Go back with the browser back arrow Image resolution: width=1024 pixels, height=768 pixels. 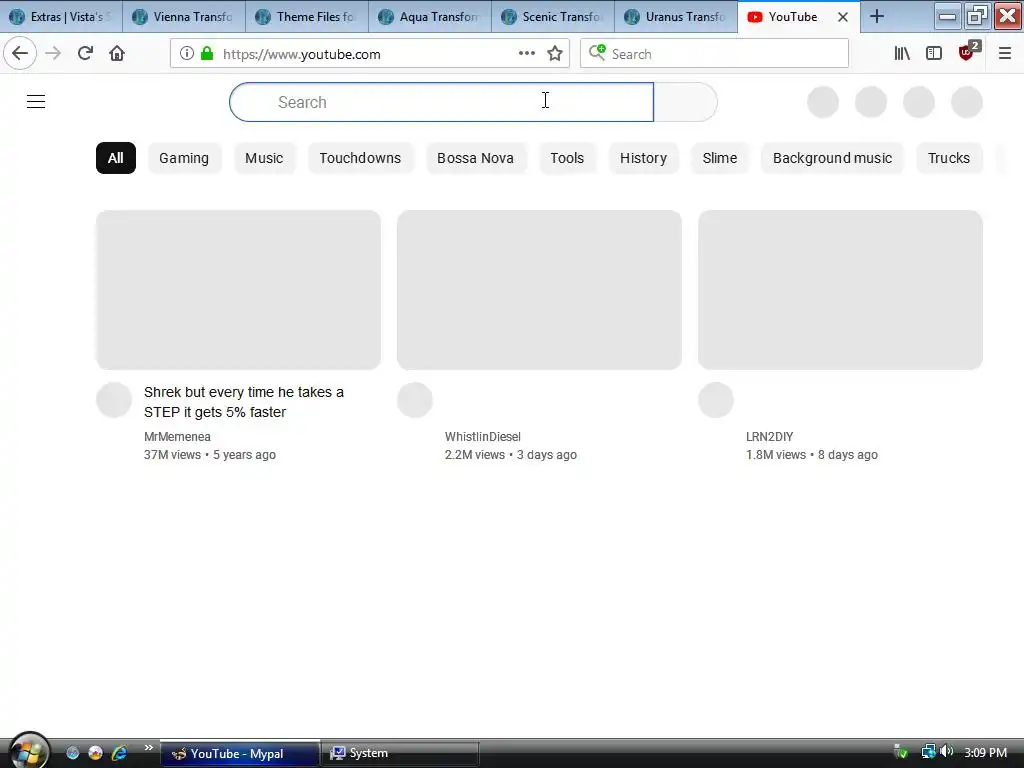click(20, 54)
